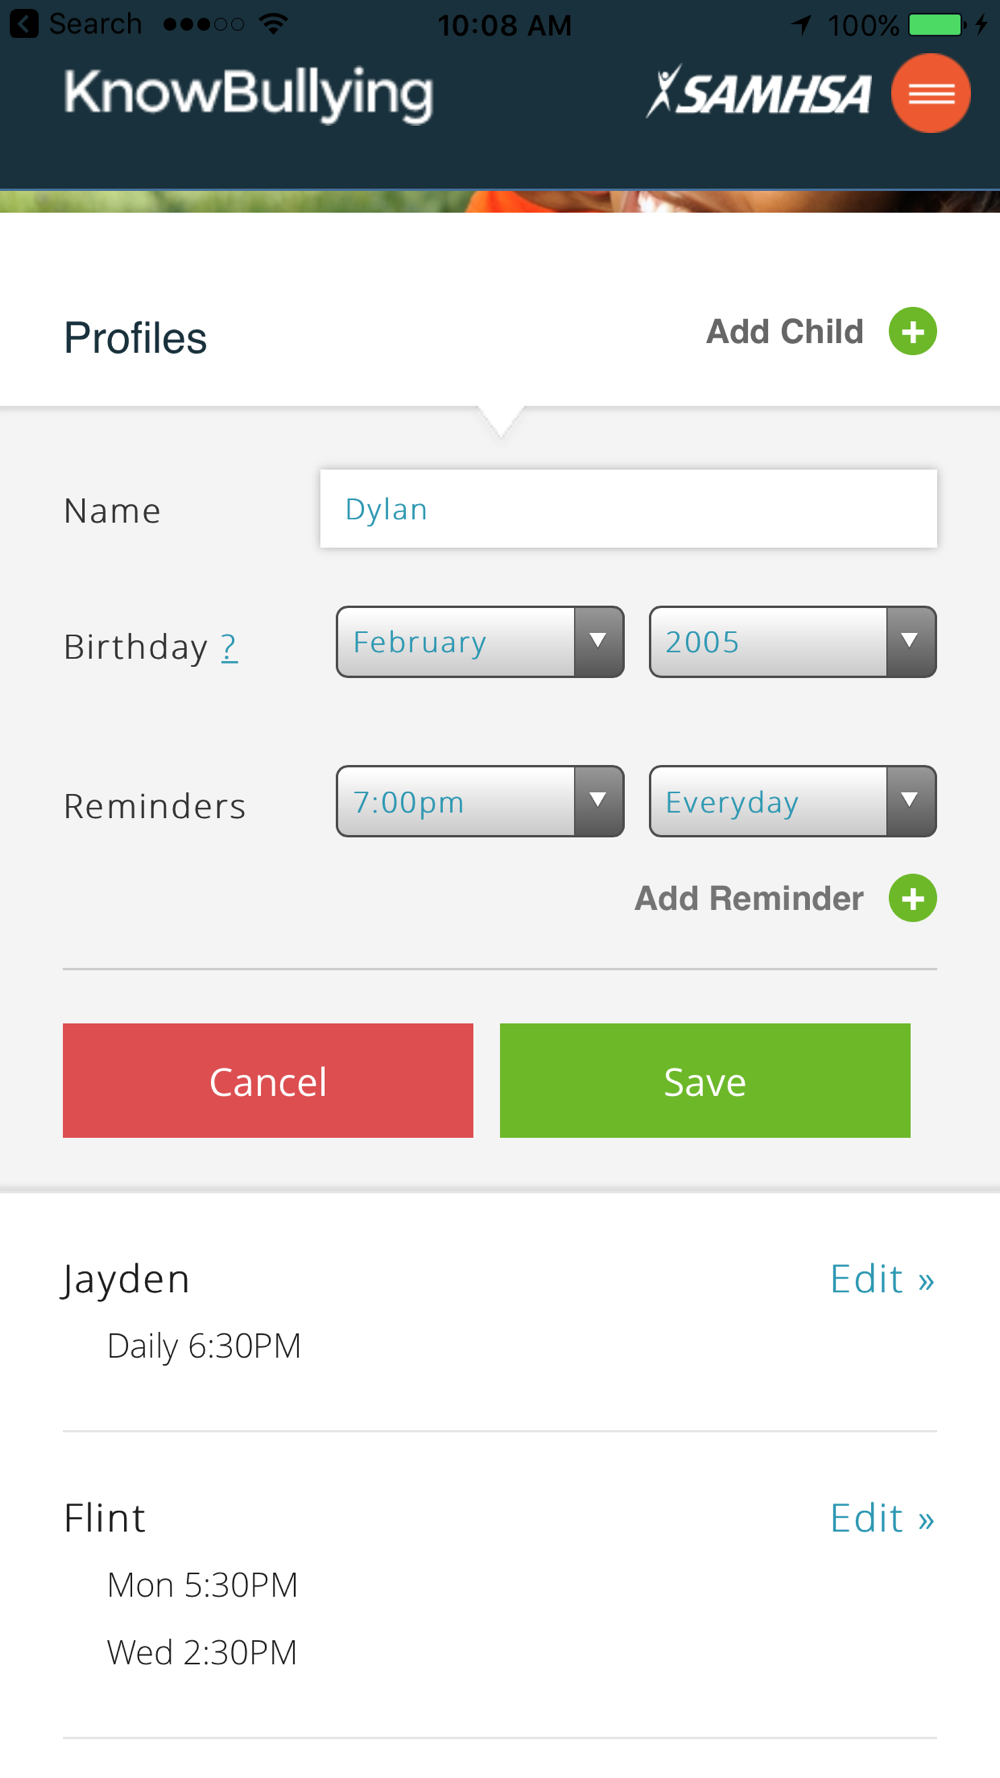This screenshot has width=1000, height=1778.
Task: Tap the Add Reminder label
Action: 749,898
